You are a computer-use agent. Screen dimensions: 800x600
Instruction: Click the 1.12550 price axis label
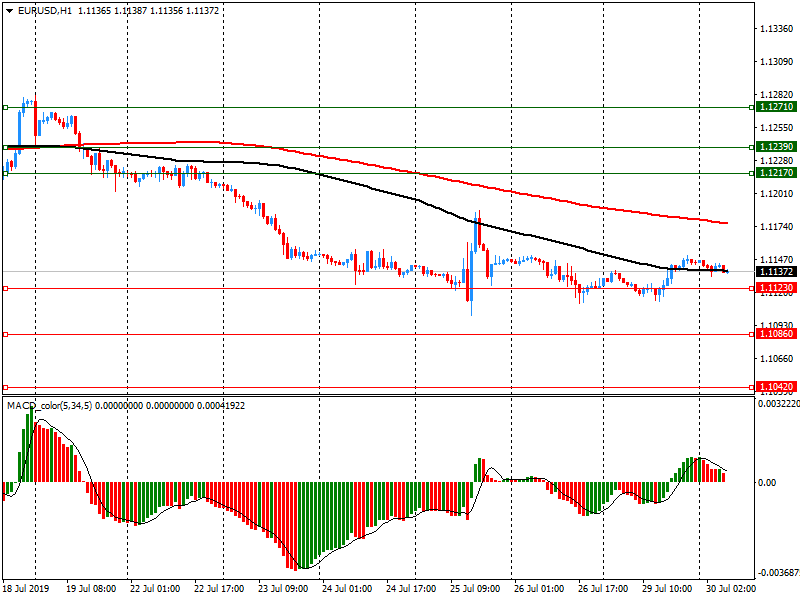pyautogui.click(x=777, y=128)
